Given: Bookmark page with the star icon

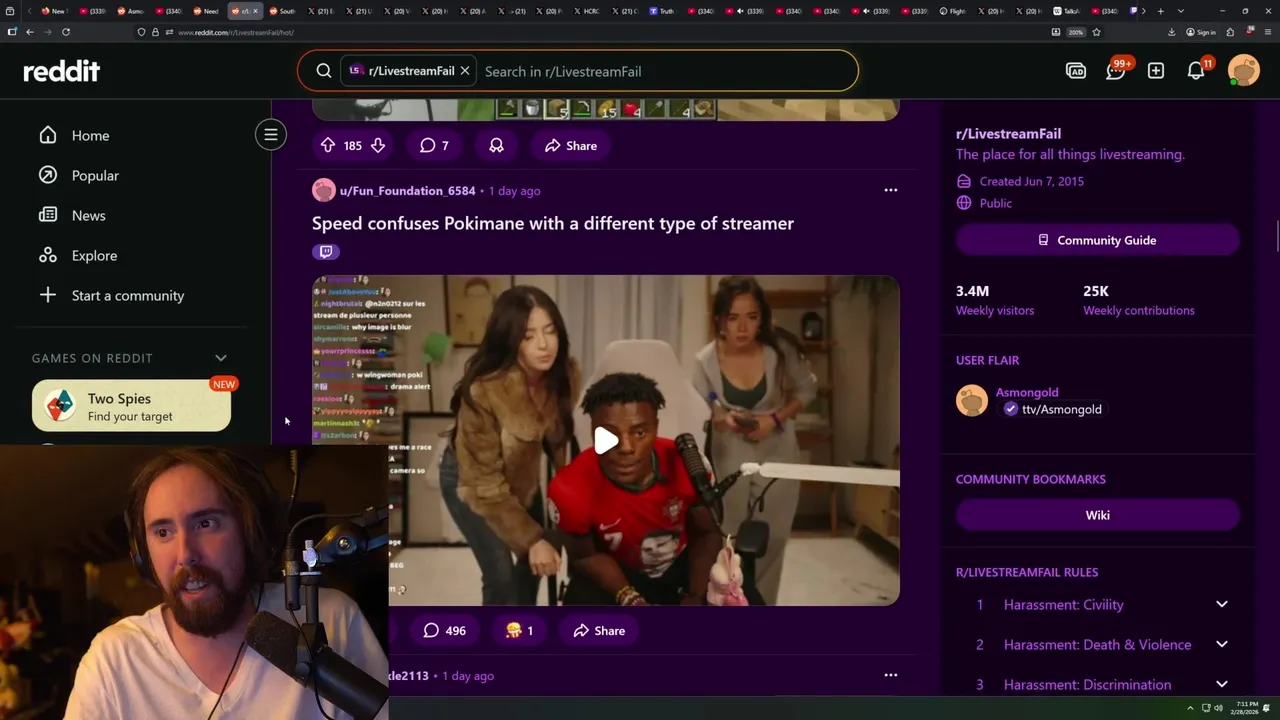Looking at the screenshot, I should click(x=1097, y=32).
